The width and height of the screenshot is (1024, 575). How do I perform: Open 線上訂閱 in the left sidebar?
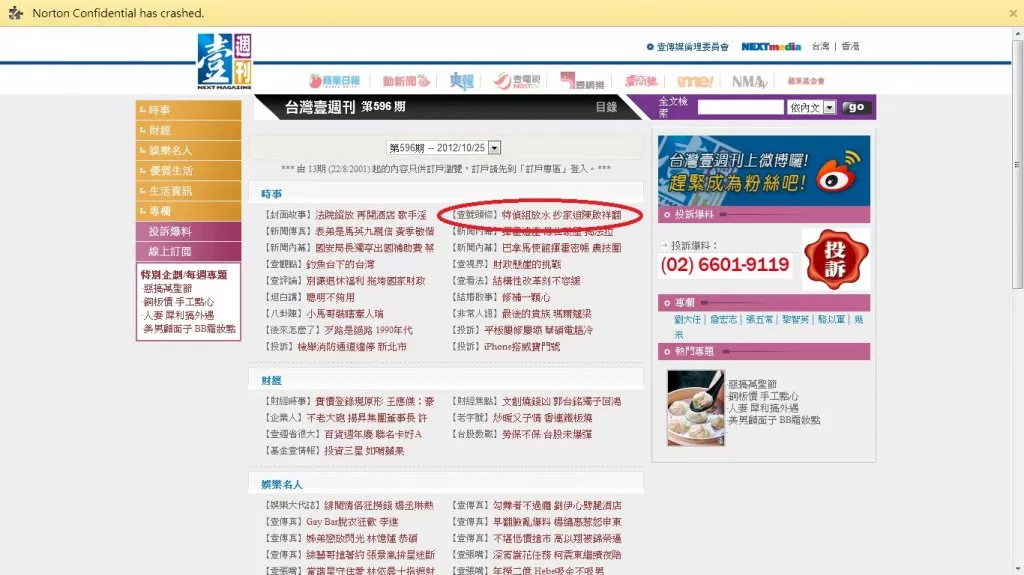189,252
